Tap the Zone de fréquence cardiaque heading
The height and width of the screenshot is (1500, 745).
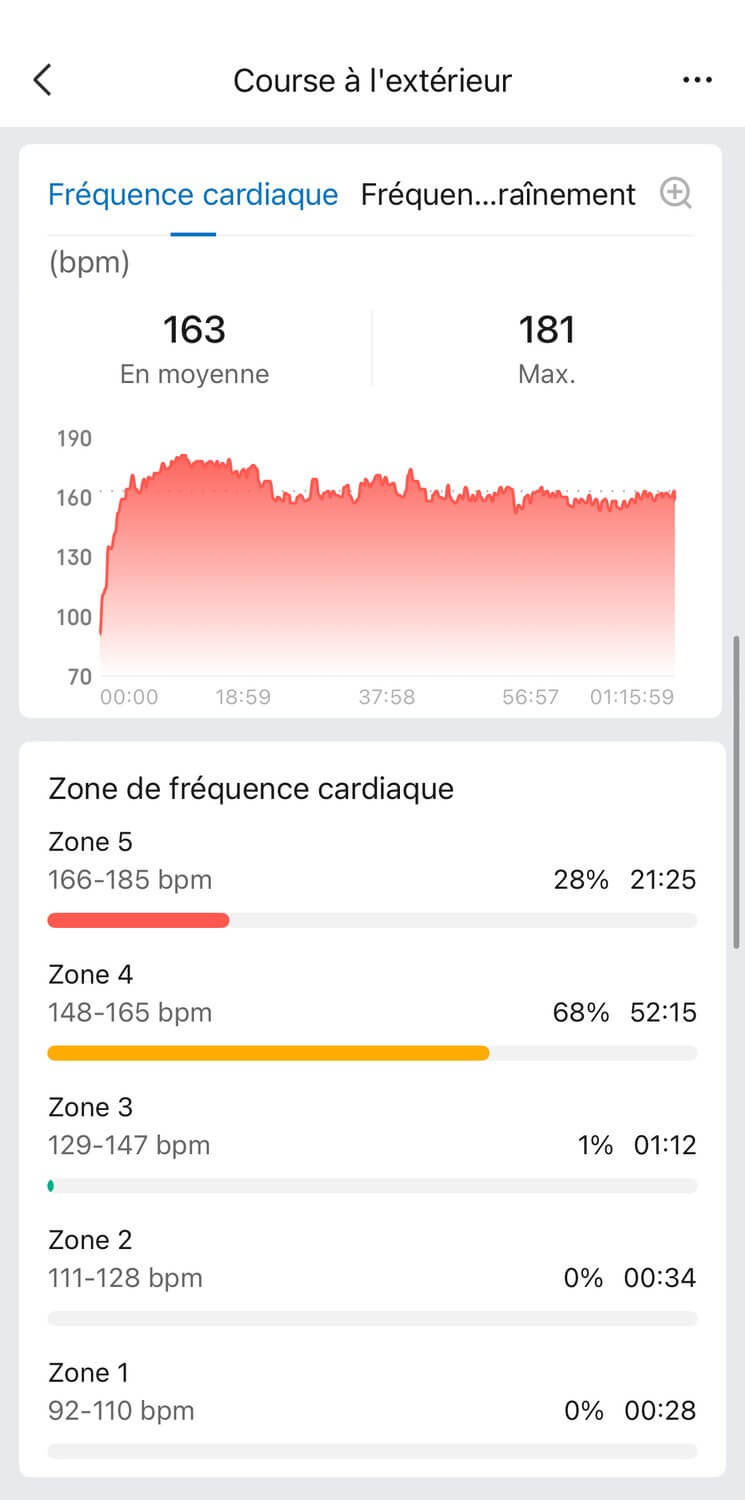(251, 788)
